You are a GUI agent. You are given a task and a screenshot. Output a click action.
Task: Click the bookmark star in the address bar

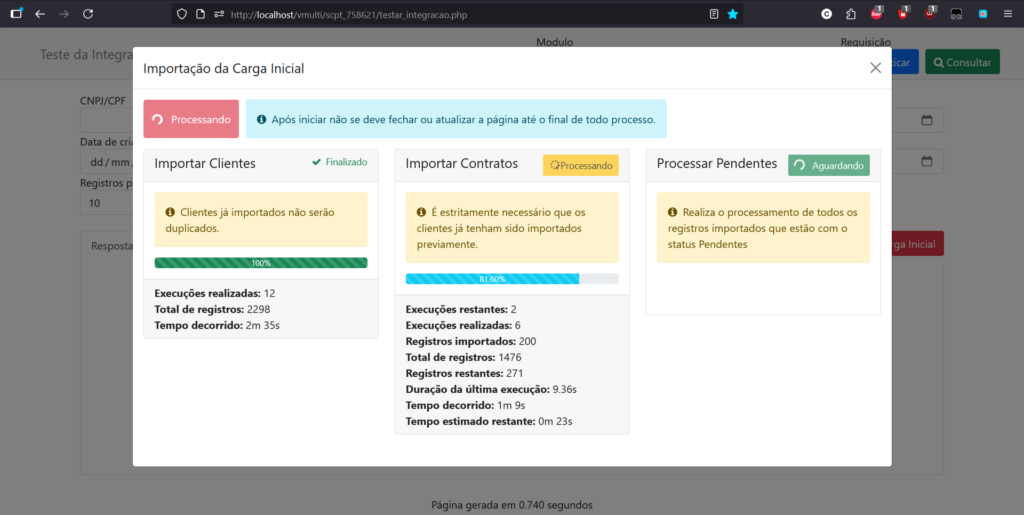click(x=733, y=14)
